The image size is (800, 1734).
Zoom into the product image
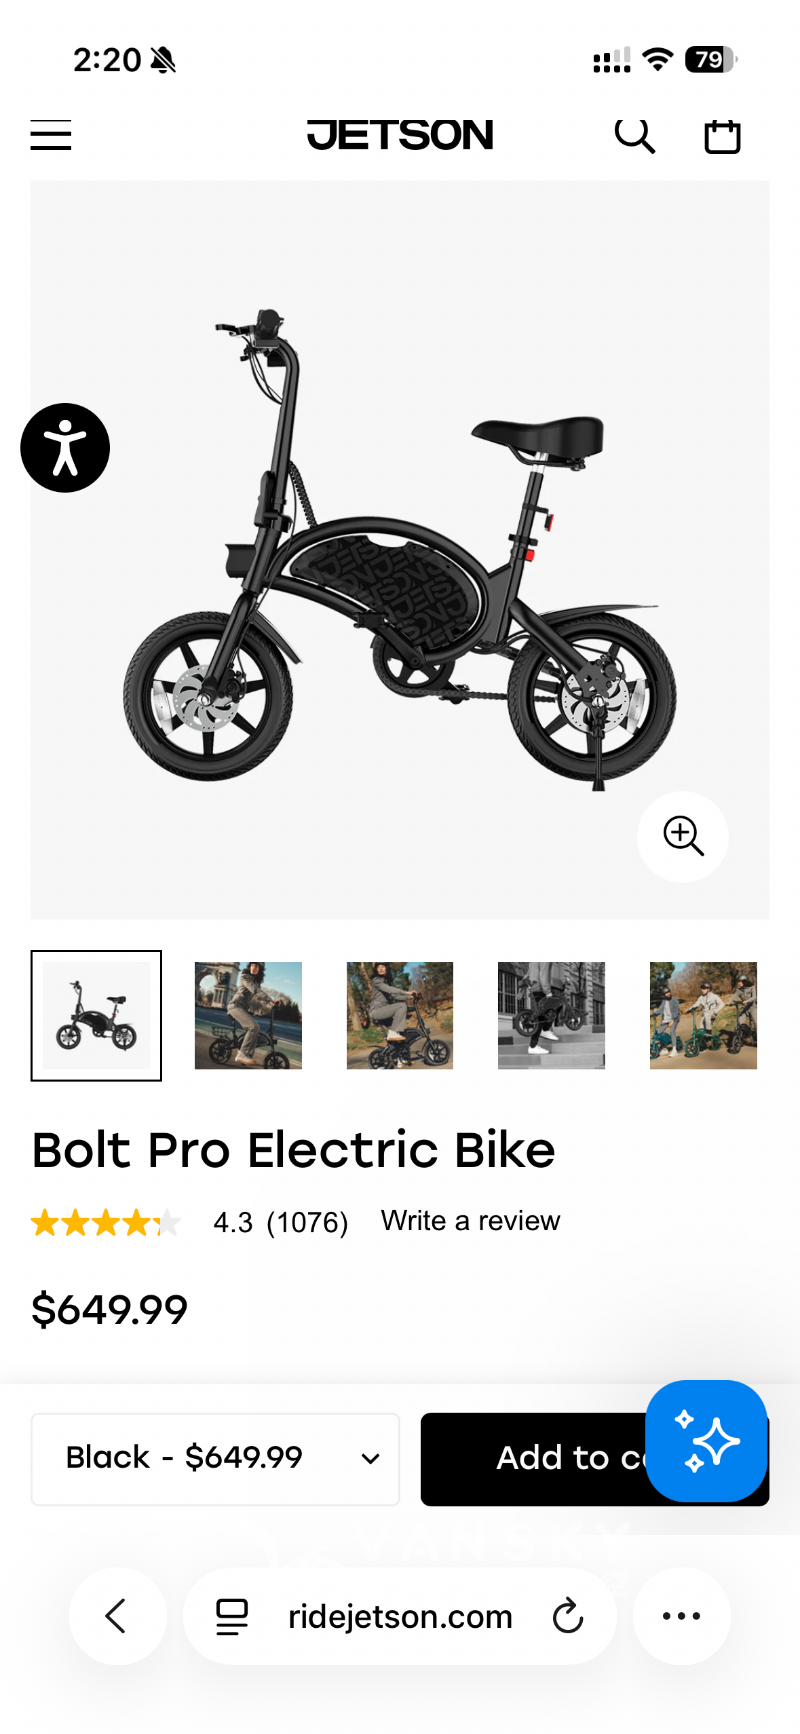683,836
